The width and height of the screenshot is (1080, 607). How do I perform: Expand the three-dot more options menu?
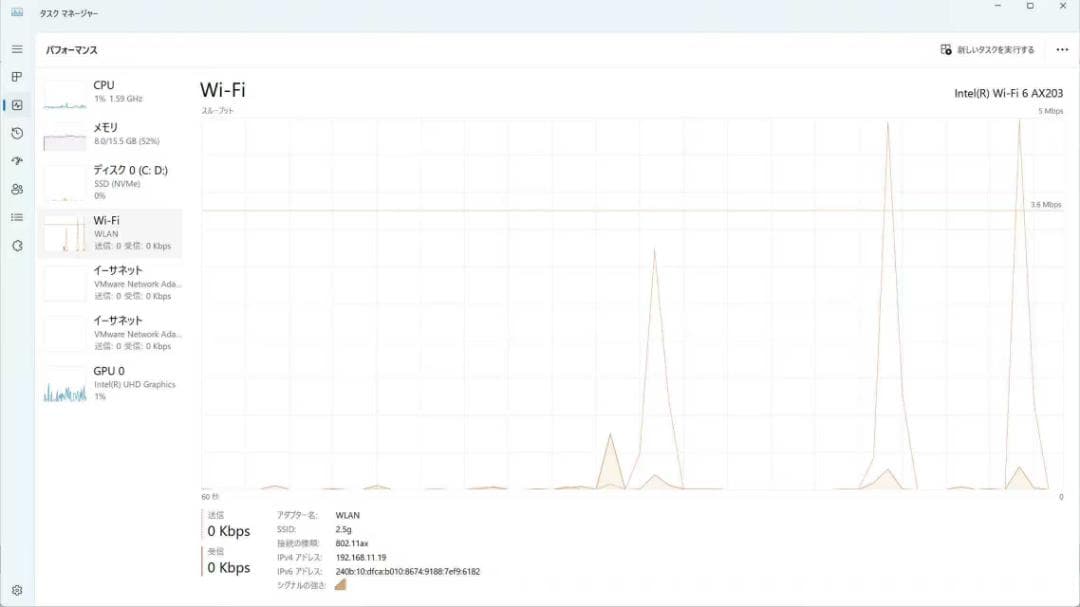point(1062,50)
